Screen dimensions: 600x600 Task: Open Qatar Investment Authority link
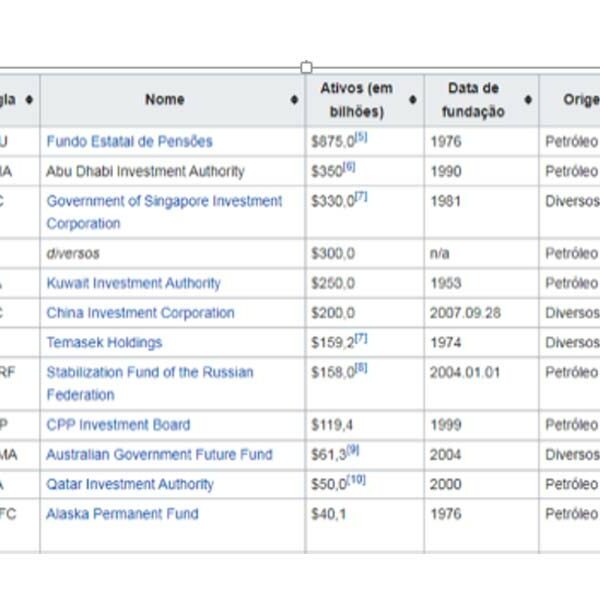pyautogui.click(x=130, y=484)
